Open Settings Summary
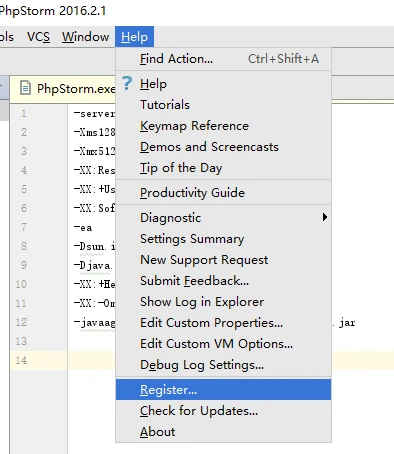The height and width of the screenshot is (454, 394). (x=223, y=239)
